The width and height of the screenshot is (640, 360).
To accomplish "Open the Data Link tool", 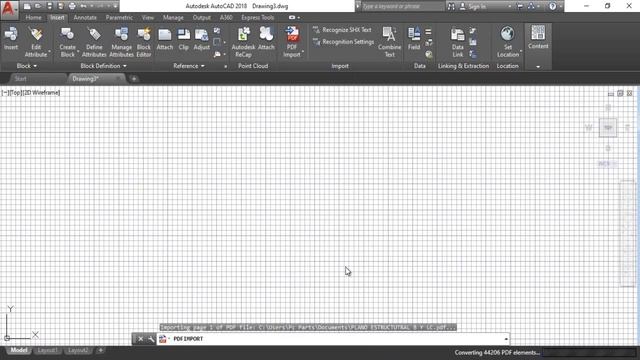I will [458, 42].
